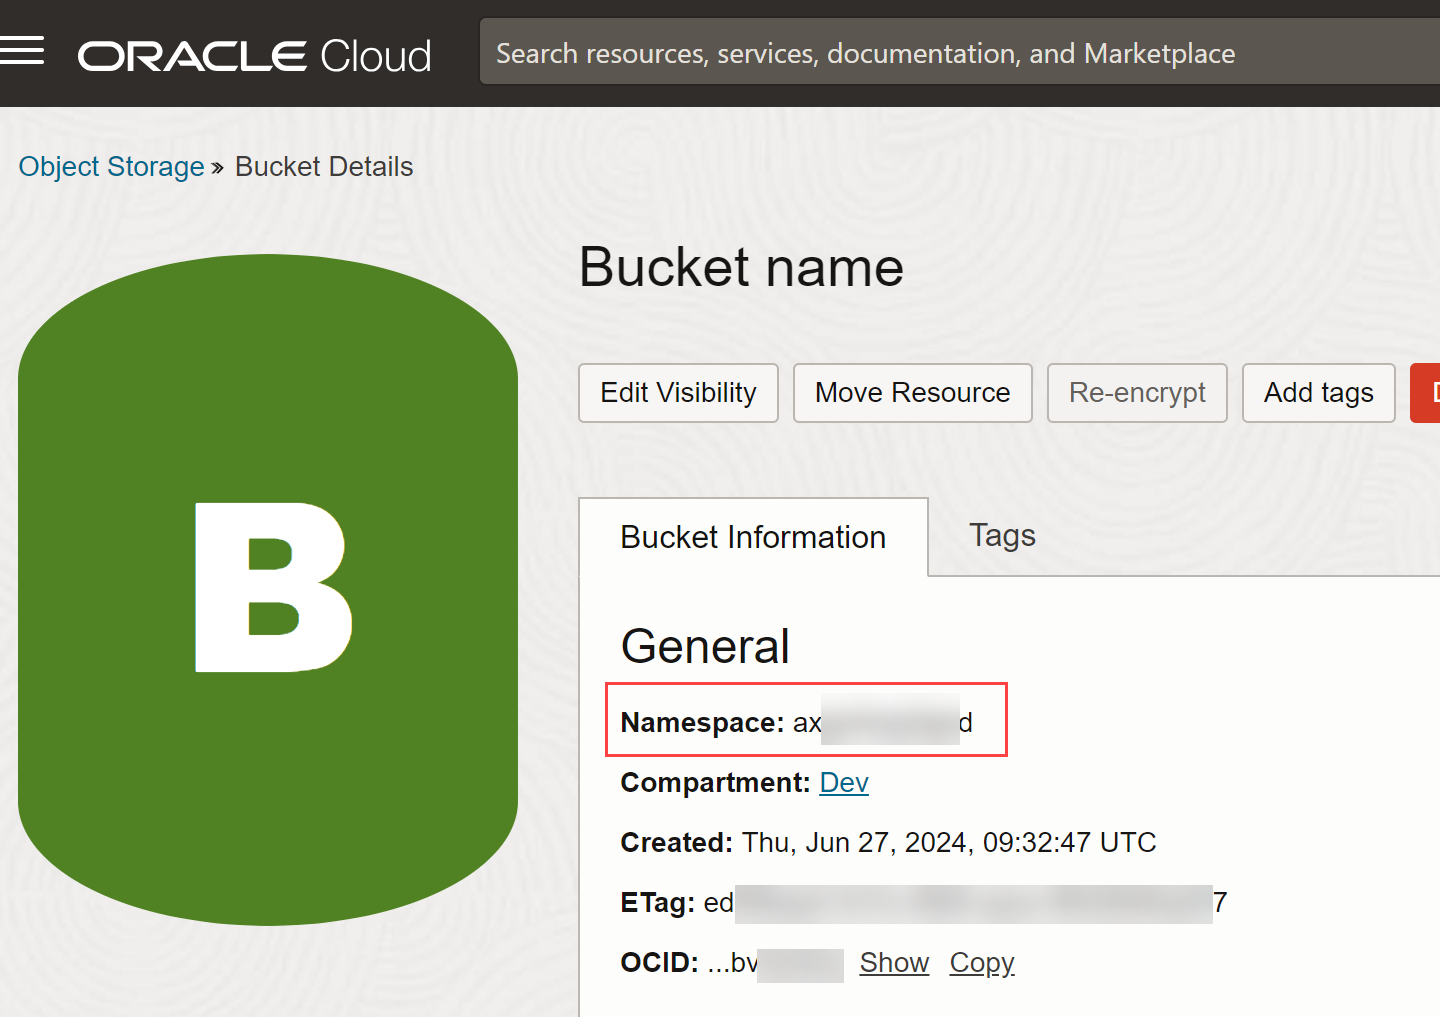Viewport: 1440px width, 1017px height.
Task: Click the Created timestamp text
Action: [948, 842]
